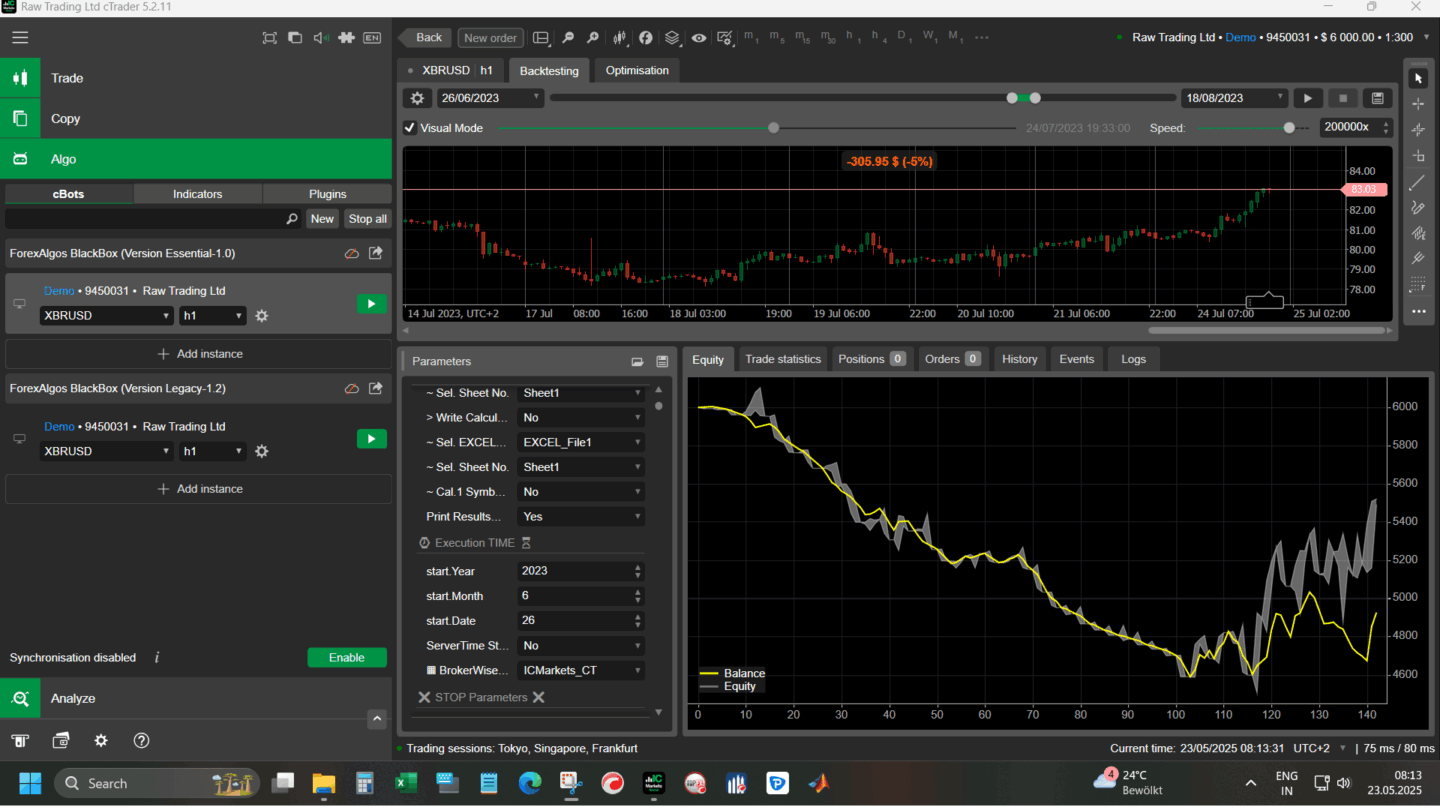The width and height of the screenshot is (1440, 810).
Task: Activate the crosshair cursor tool
Action: point(1417,104)
